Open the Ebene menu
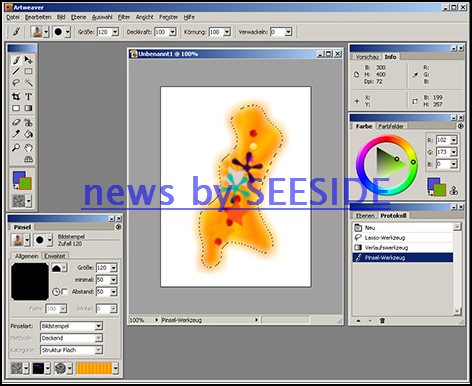The height and width of the screenshot is (386, 472). coord(78,17)
